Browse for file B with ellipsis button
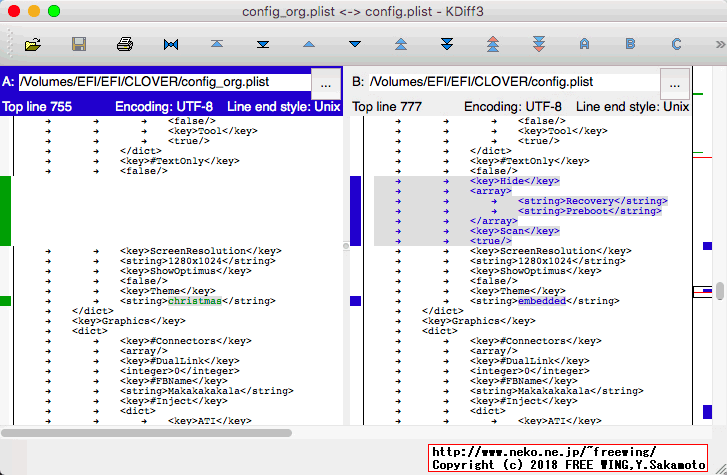This screenshot has width=727, height=475. pyautogui.click(x=675, y=84)
